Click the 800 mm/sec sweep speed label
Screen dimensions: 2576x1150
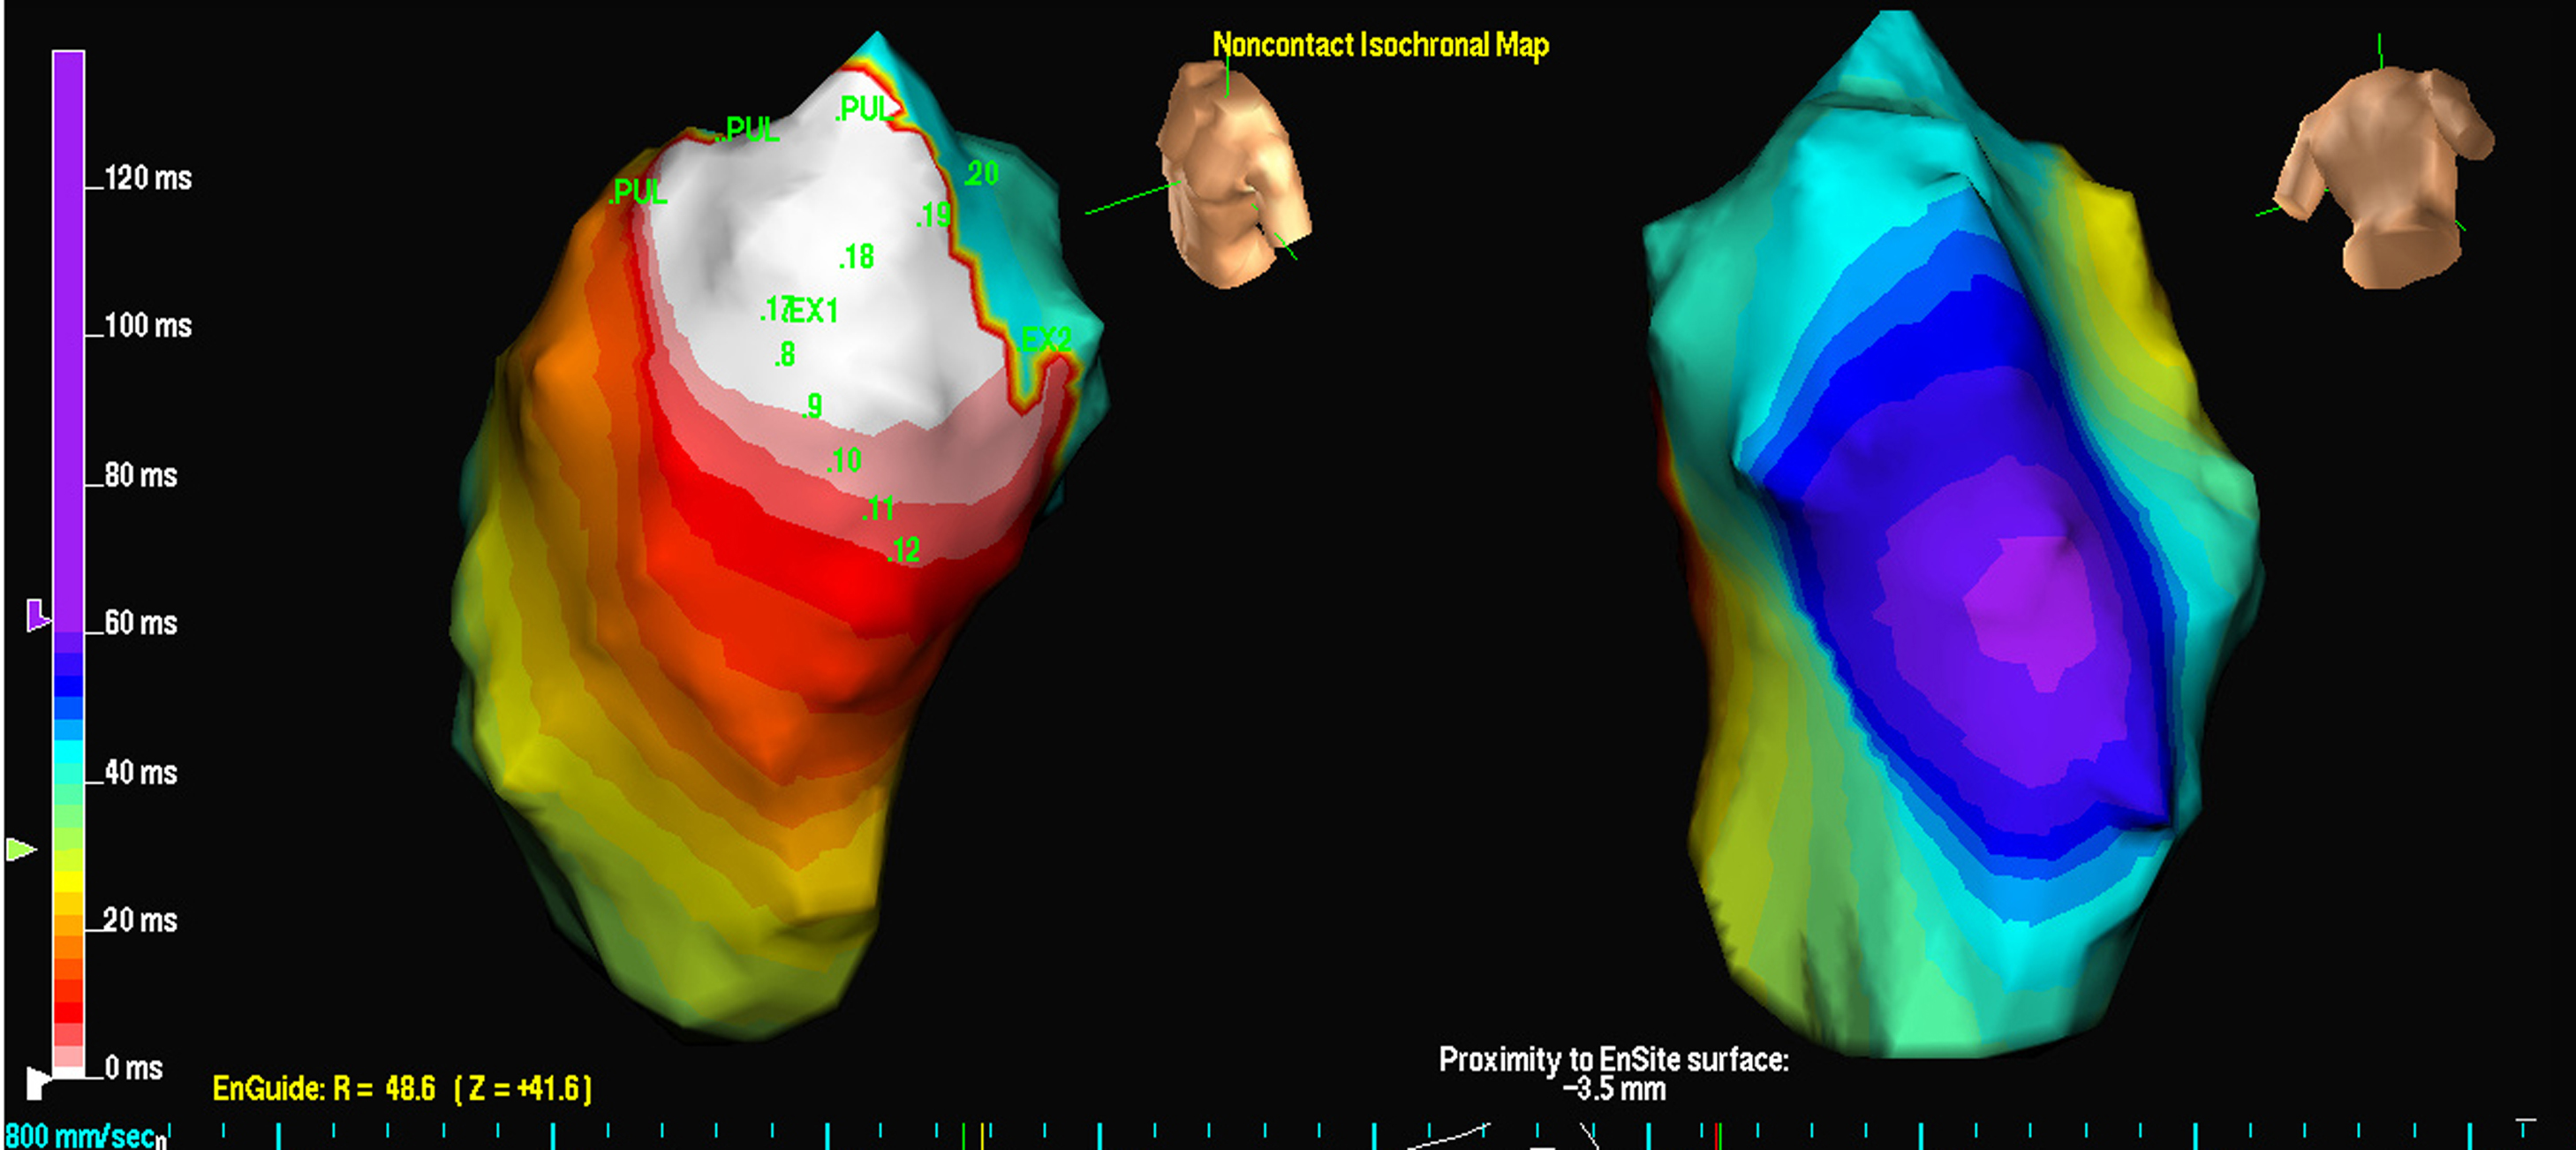pyautogui.click(x=80, y=1136)
